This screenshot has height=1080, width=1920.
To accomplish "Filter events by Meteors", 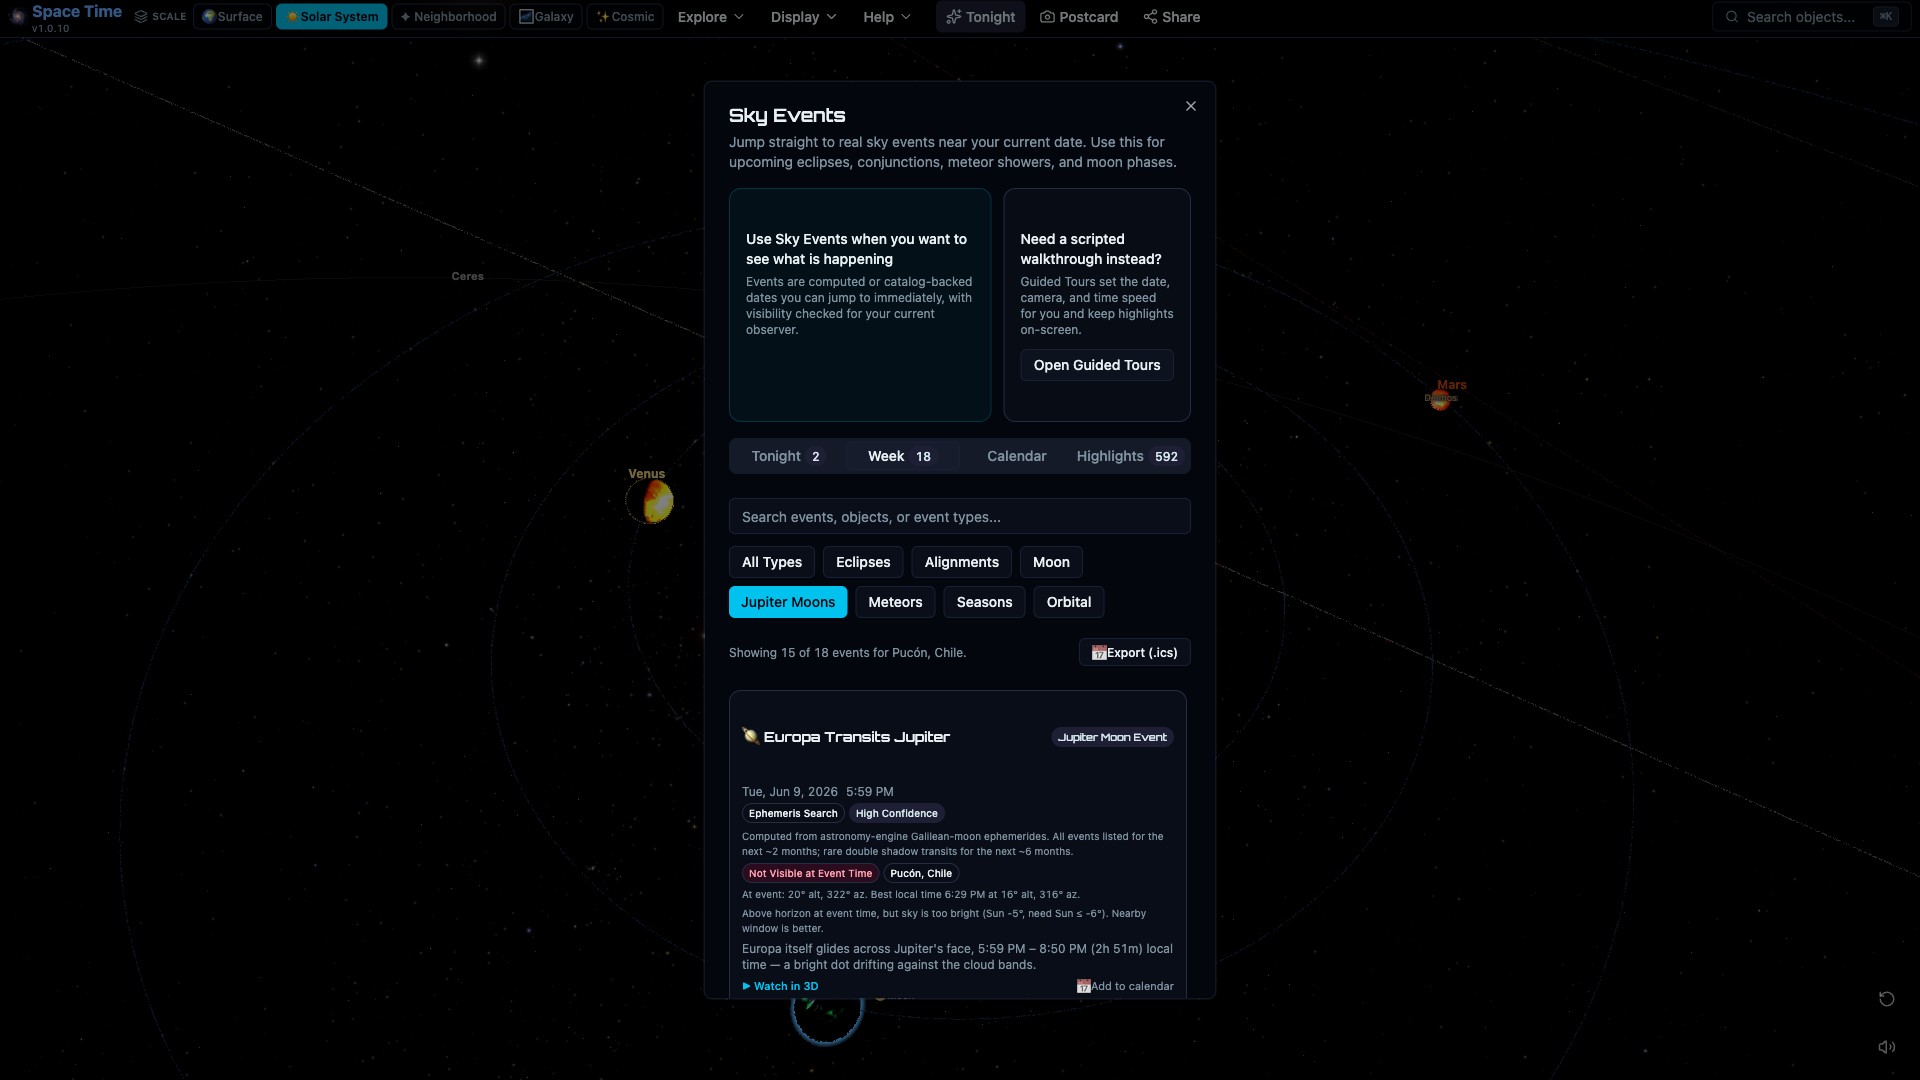I will pyautogui.click(x=895, y=602).
